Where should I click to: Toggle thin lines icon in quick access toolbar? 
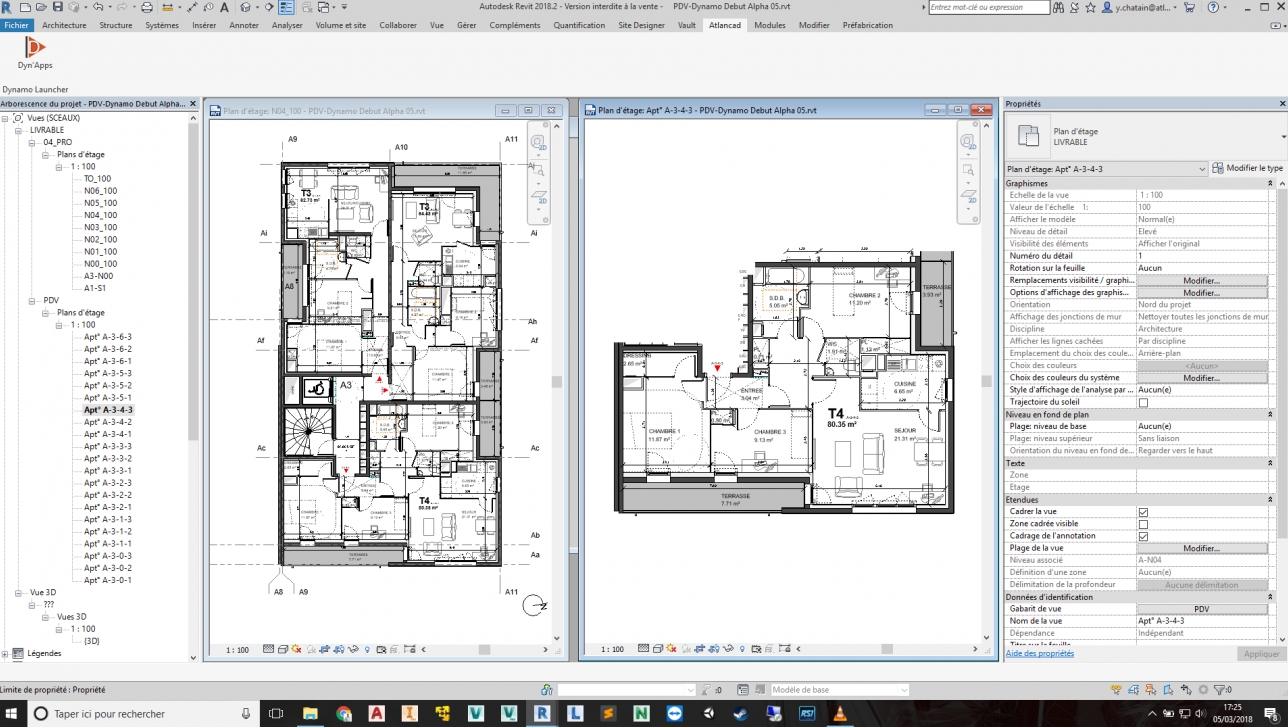[x=285, y=7]
